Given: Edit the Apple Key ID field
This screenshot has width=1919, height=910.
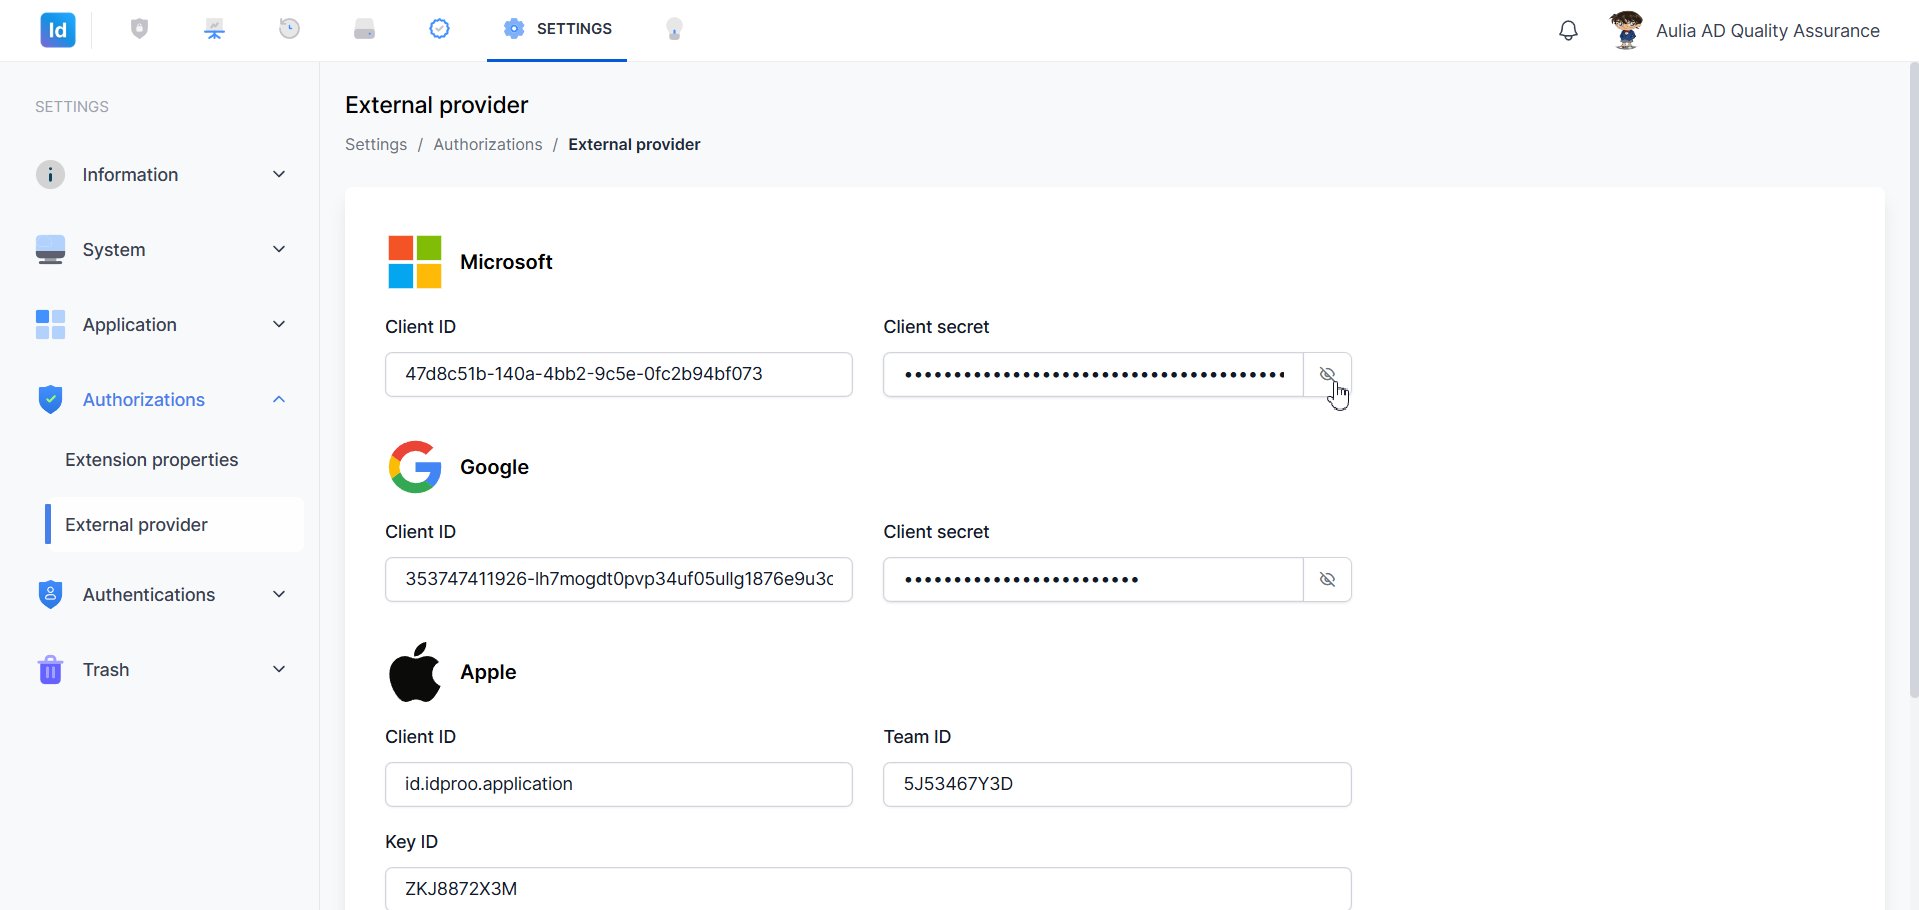Looking at the screenshot, I should coord(868,889).
